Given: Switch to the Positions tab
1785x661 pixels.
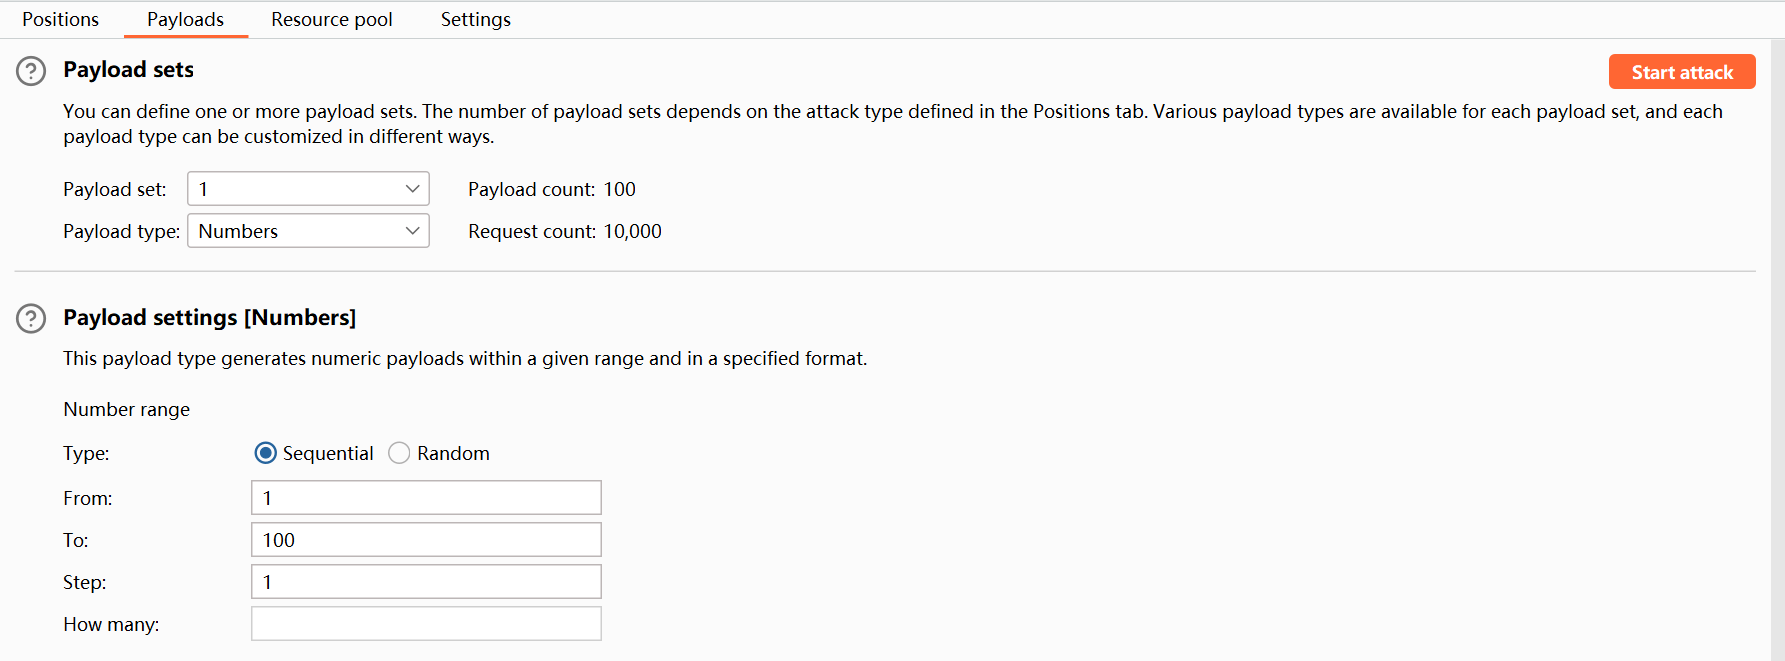Looking at the screenshot, I should coord(60,20).
